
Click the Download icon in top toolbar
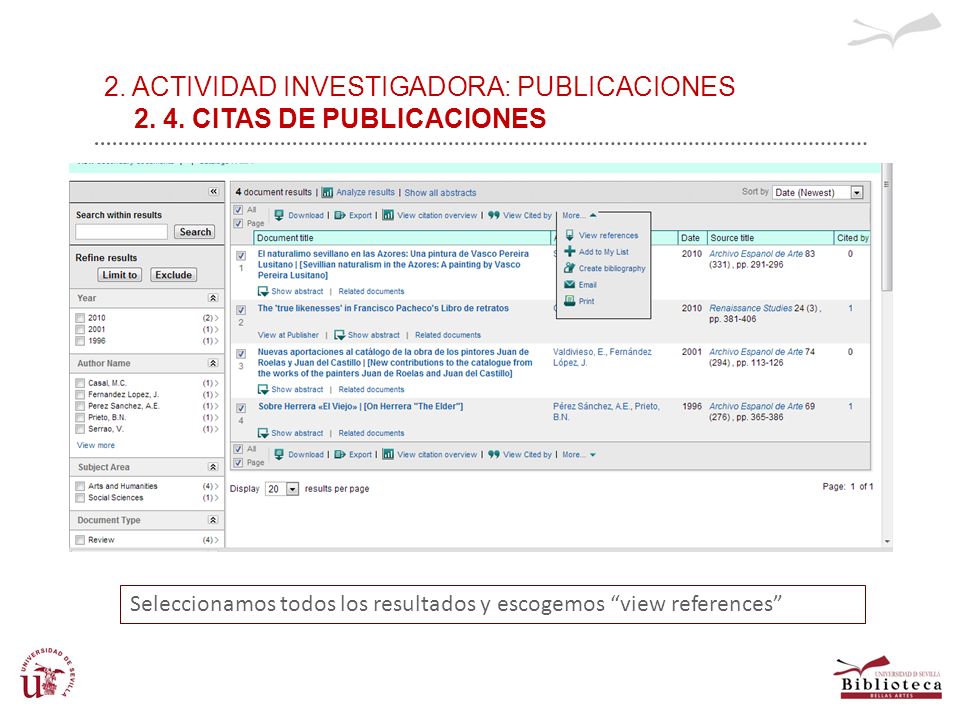click(x=279, y=215)
